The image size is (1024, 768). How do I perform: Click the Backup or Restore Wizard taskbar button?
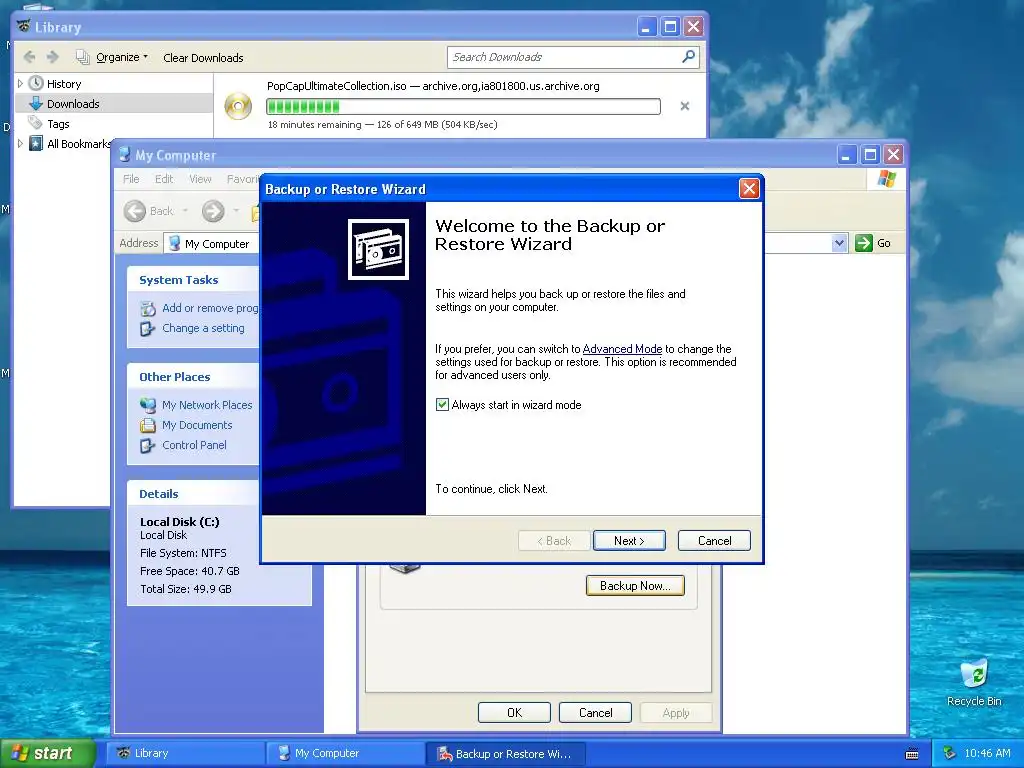(x=505, y=754)
